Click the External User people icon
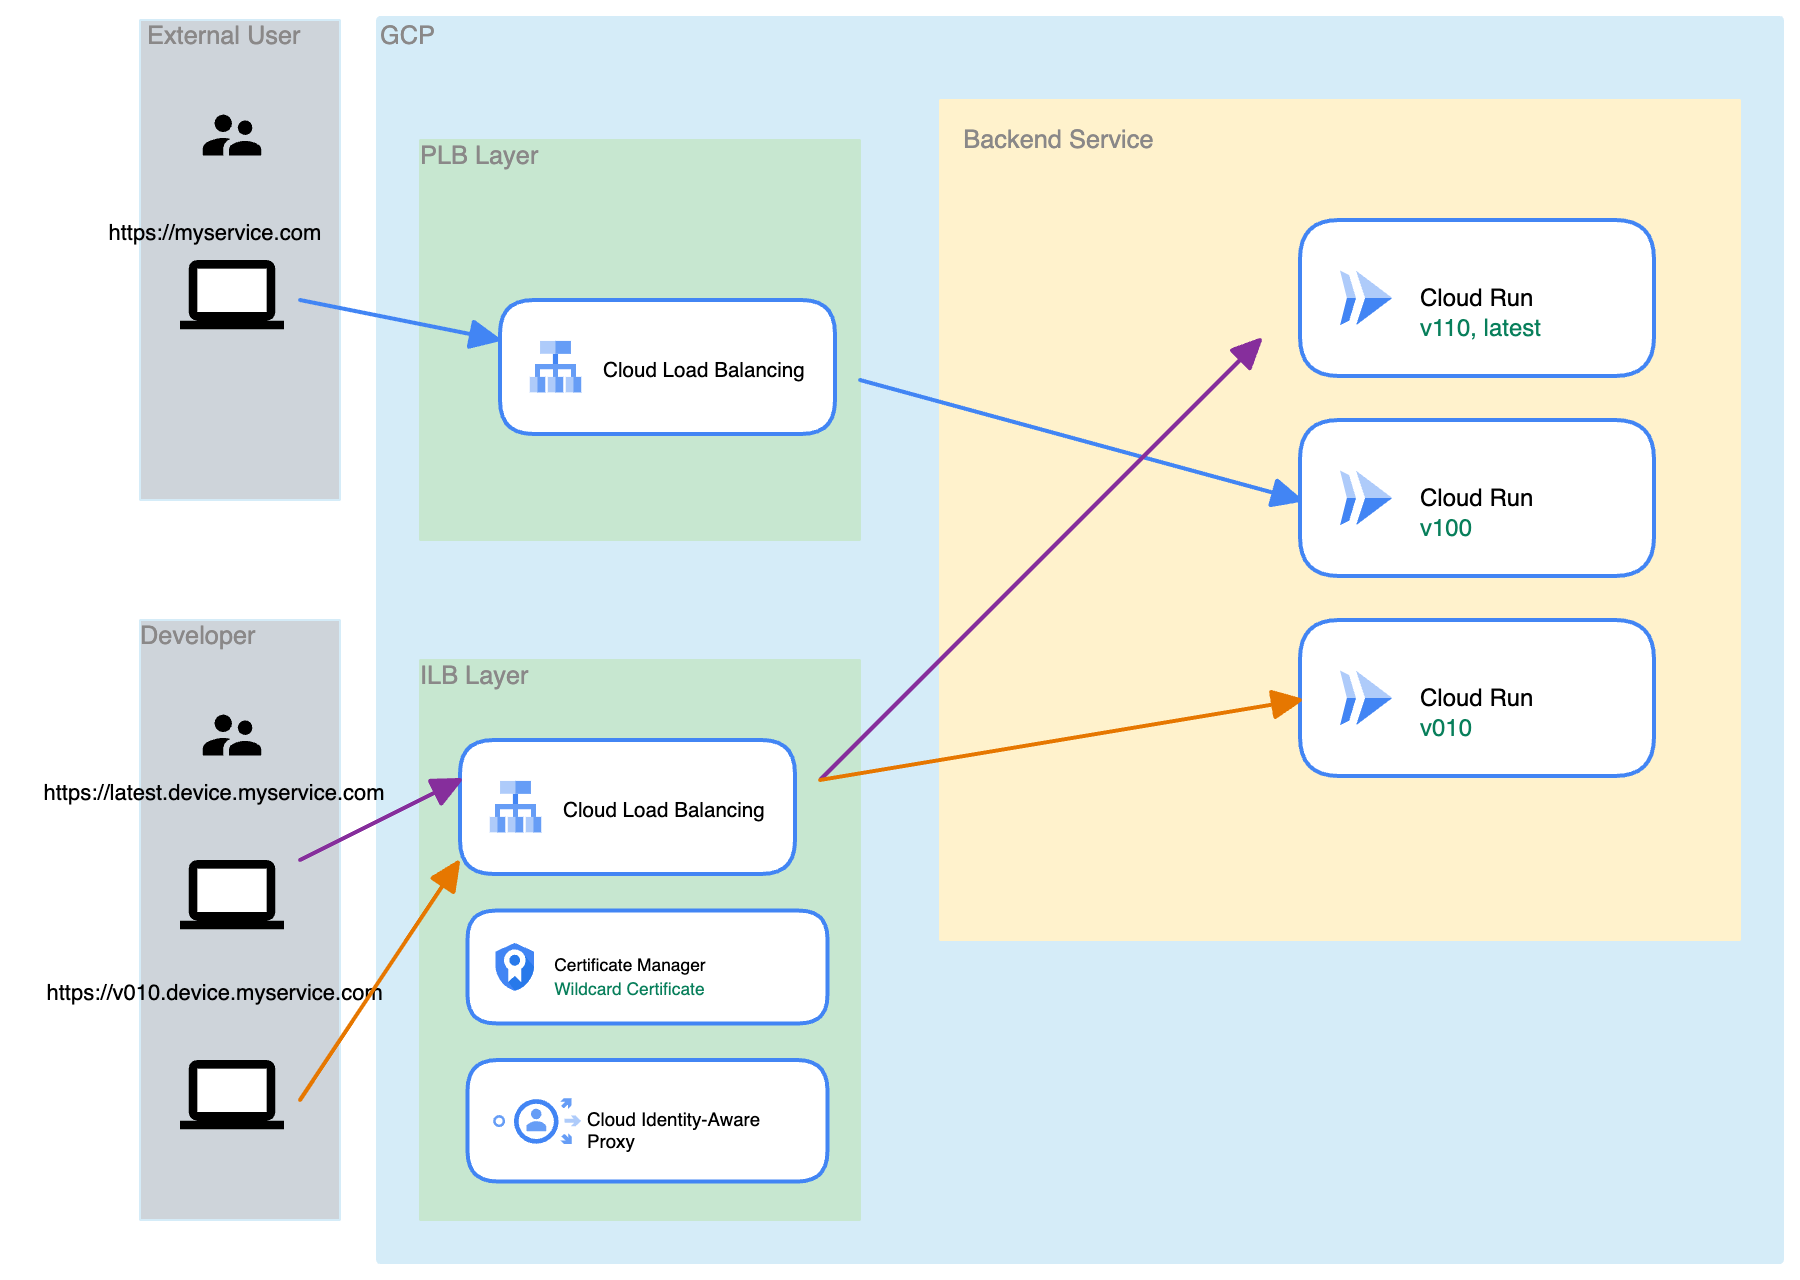 232,136
